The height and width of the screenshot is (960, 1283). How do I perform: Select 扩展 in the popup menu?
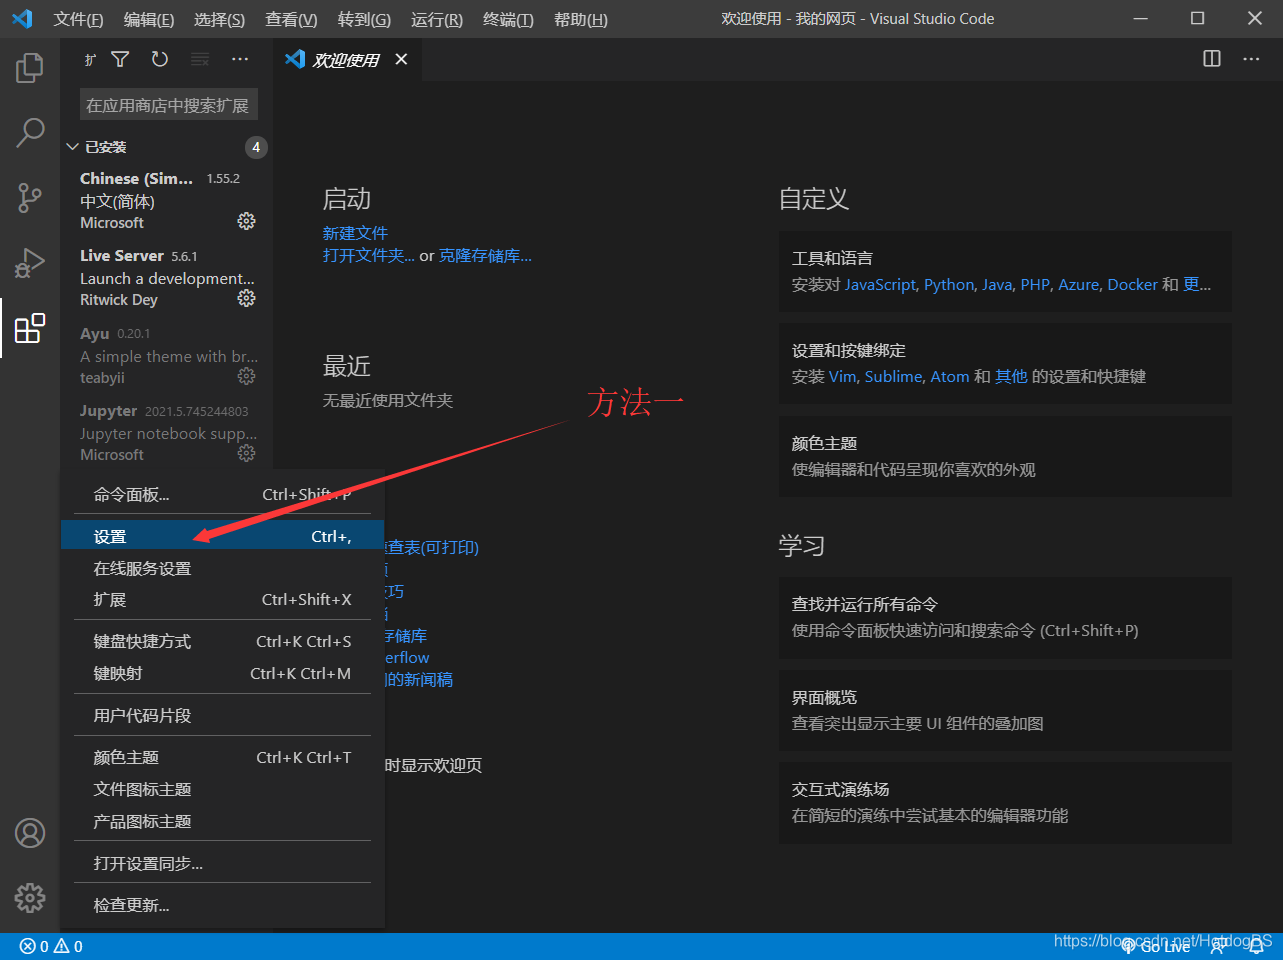[x=222, y=599]
